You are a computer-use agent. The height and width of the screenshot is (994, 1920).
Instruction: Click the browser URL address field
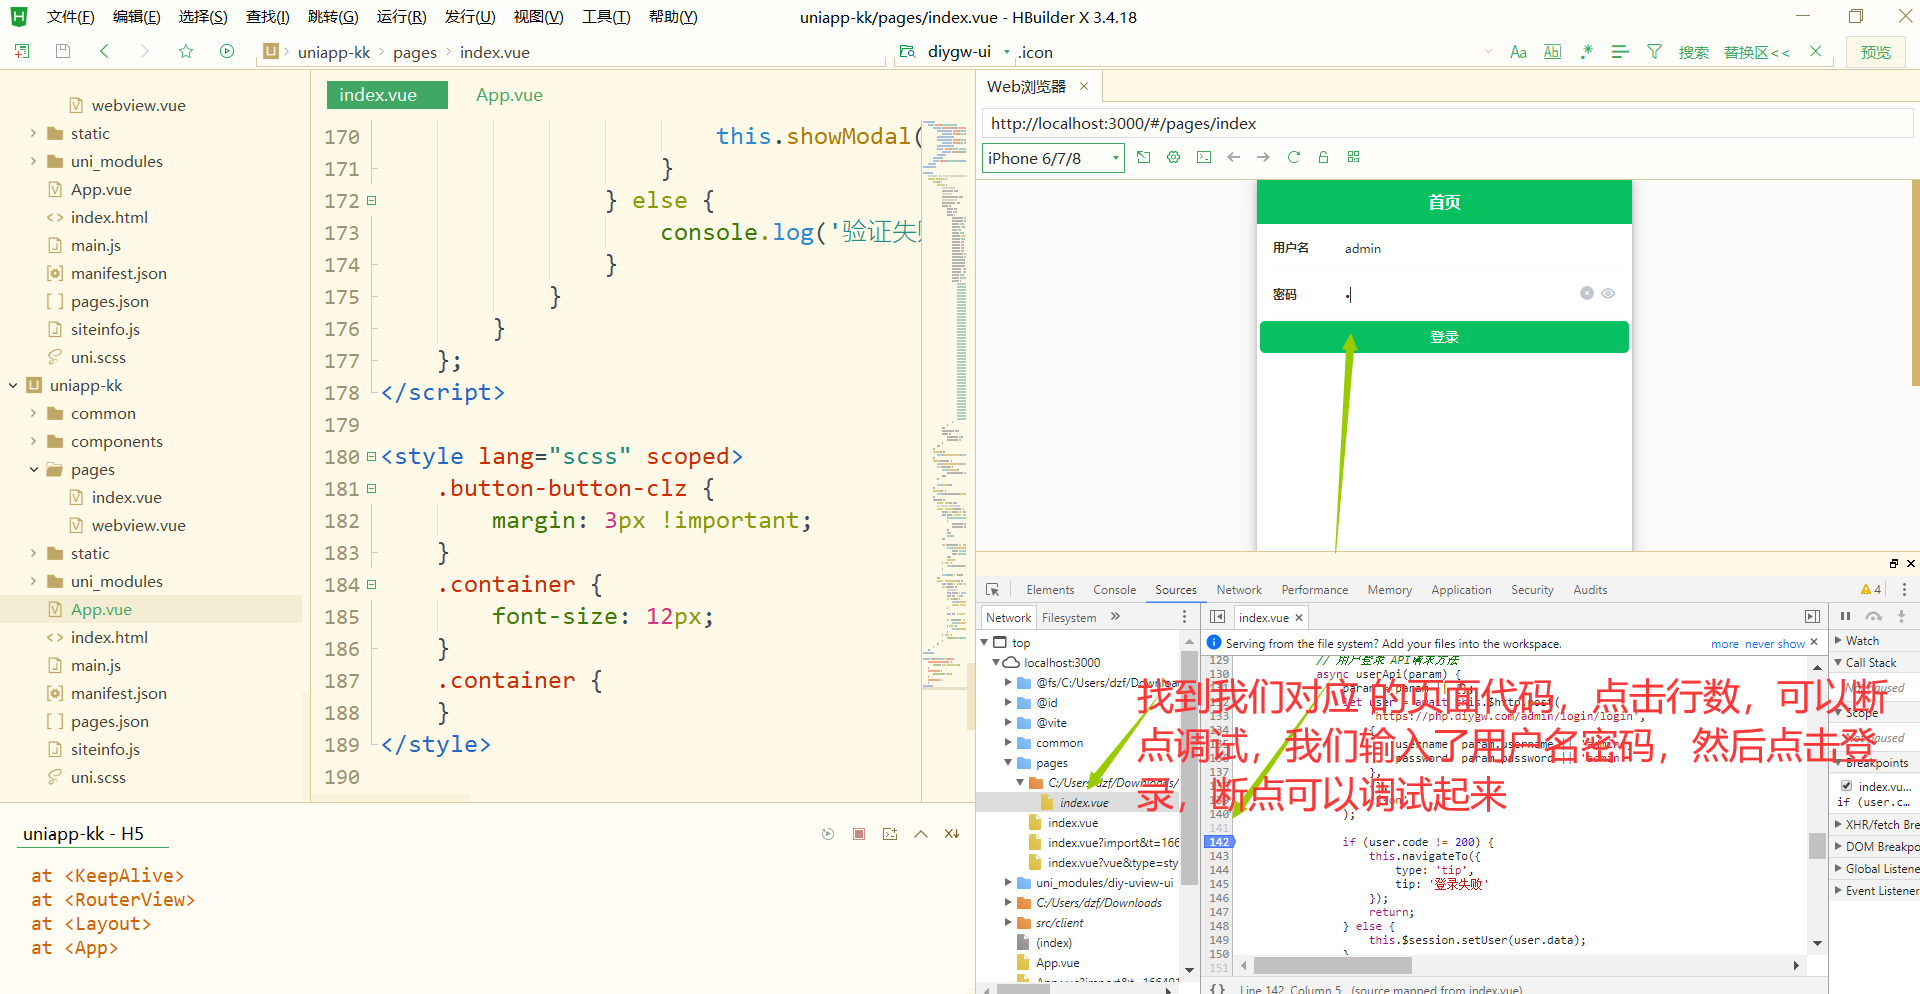pos(1446,123)
